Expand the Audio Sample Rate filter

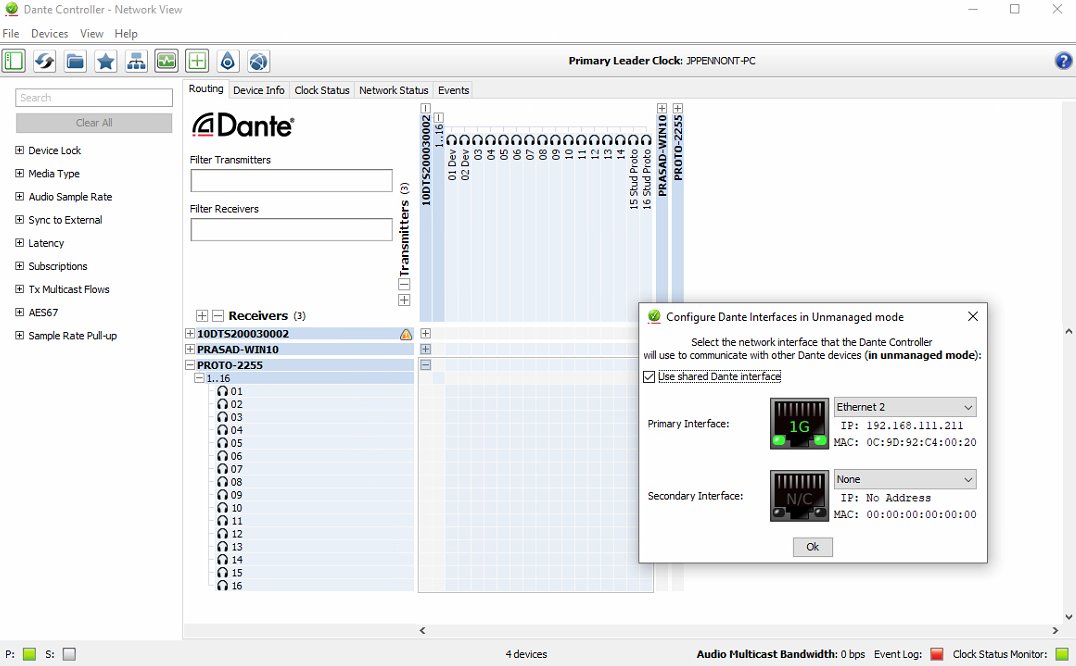click(19, 197)
